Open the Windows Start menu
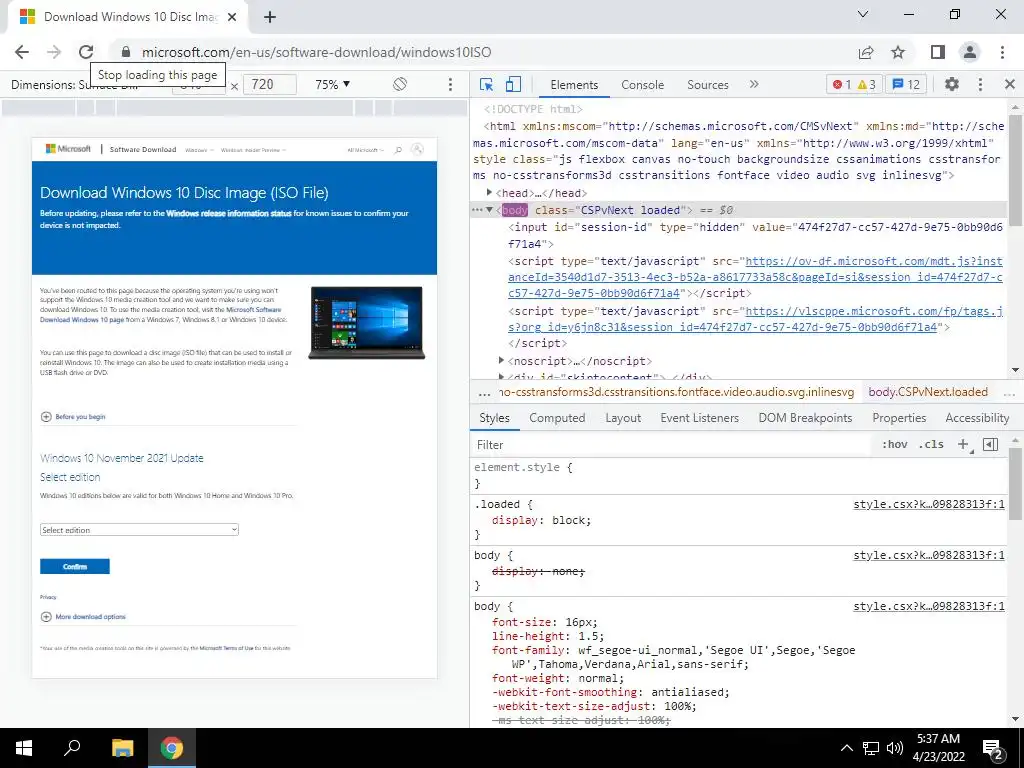 pos(24,748)
